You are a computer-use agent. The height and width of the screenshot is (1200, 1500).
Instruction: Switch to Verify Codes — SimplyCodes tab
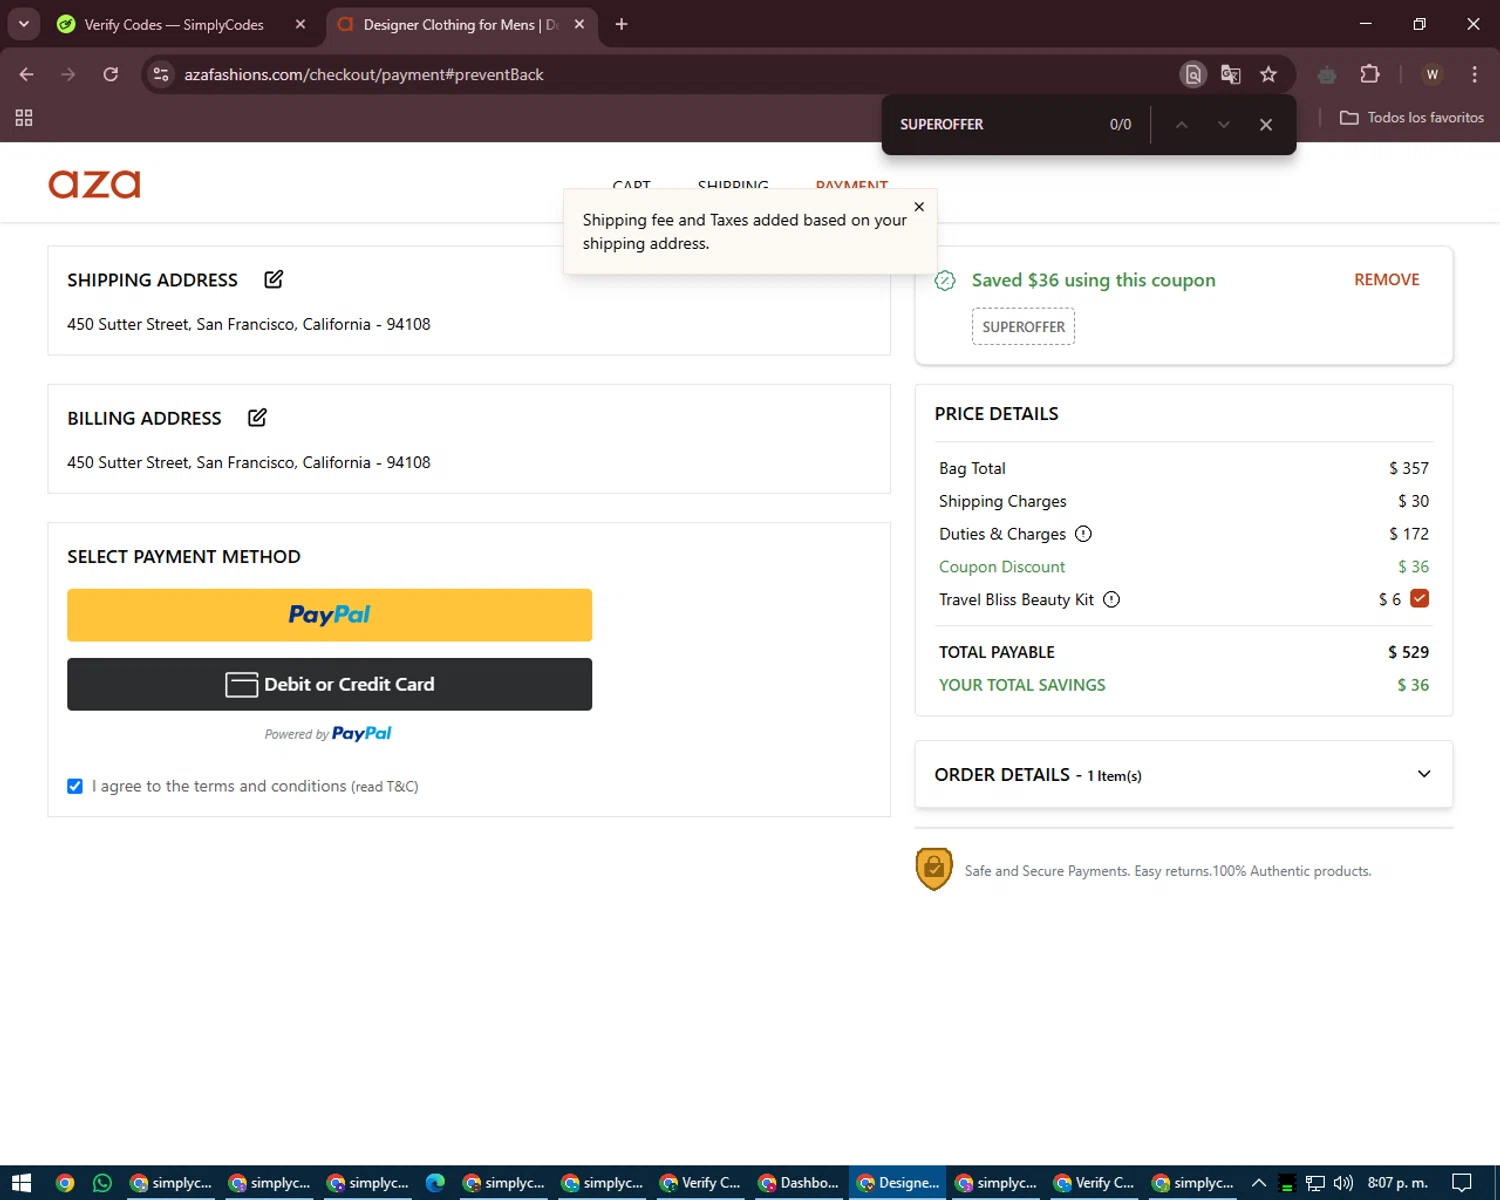point(174,24)
